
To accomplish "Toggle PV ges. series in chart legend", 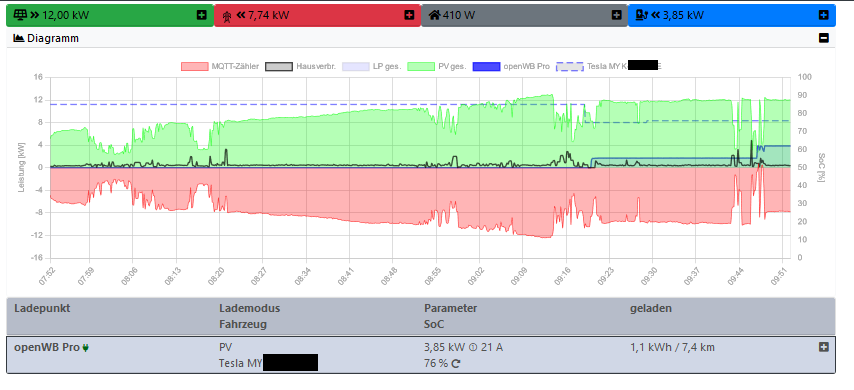I will (x=437, y=66).
